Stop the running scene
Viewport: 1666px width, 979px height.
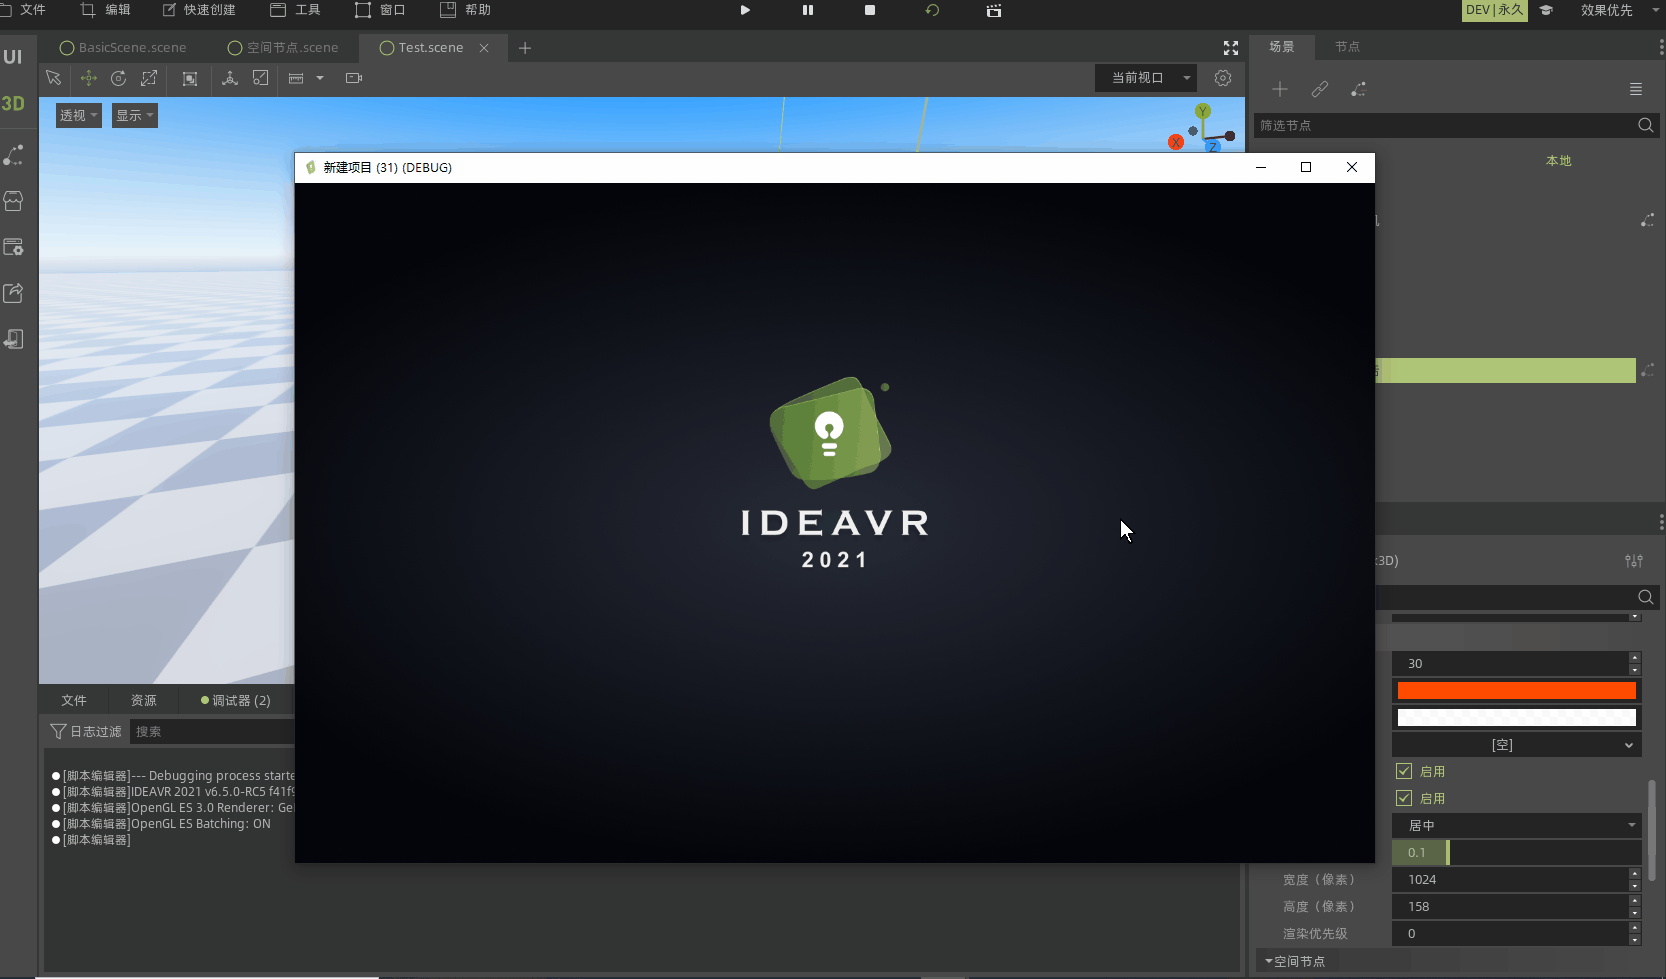tap(870, 10)
